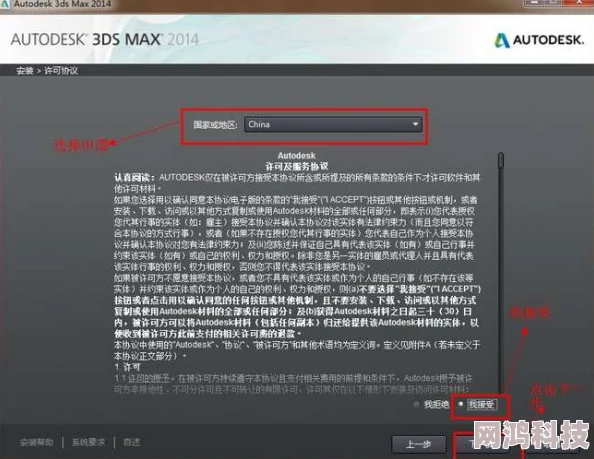Screen dimensions: 594x459
Task: Open the country or region dropdown showing China
Action: [333, 124]
